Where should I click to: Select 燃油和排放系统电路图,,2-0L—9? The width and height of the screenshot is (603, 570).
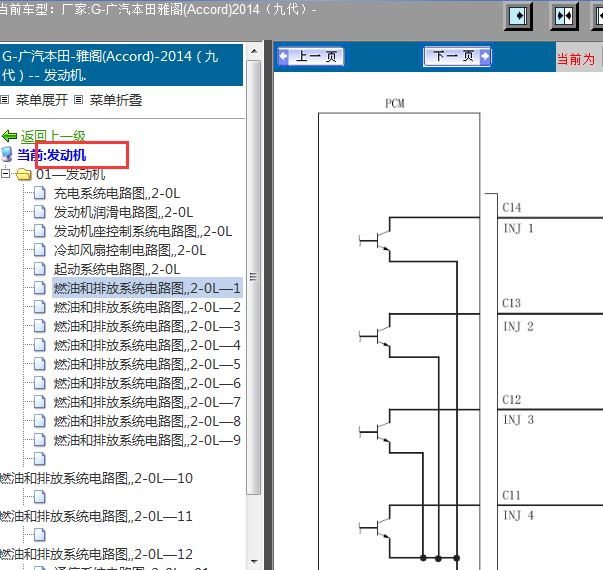147,440
